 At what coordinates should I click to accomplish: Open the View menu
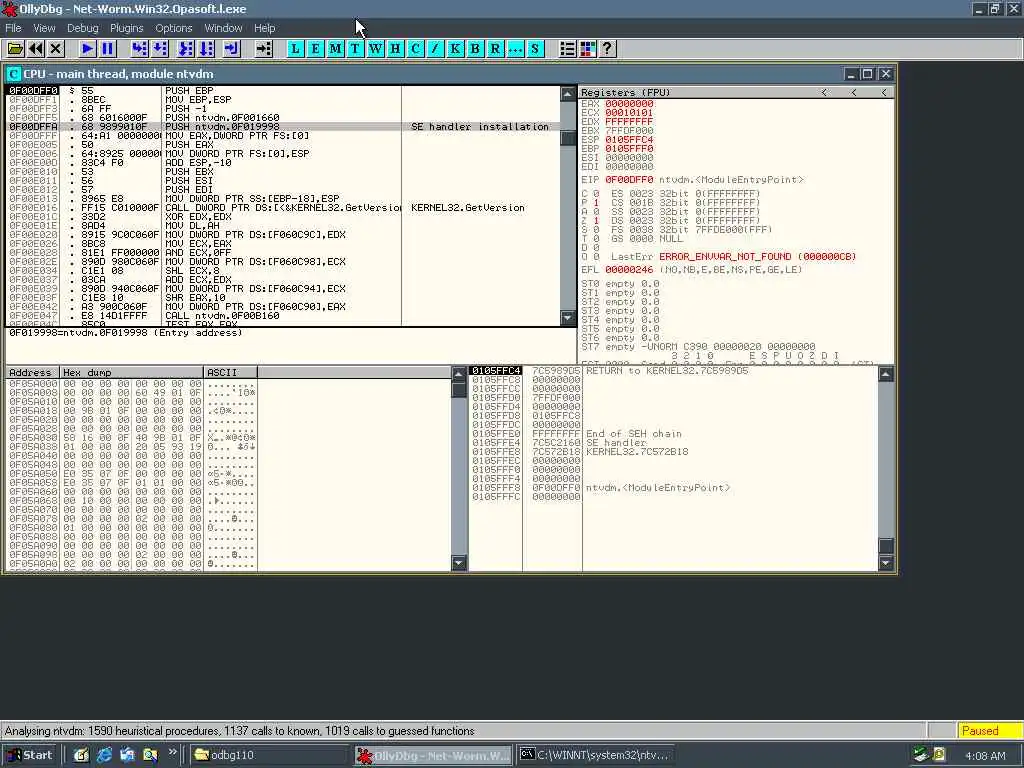pos(44,28)
